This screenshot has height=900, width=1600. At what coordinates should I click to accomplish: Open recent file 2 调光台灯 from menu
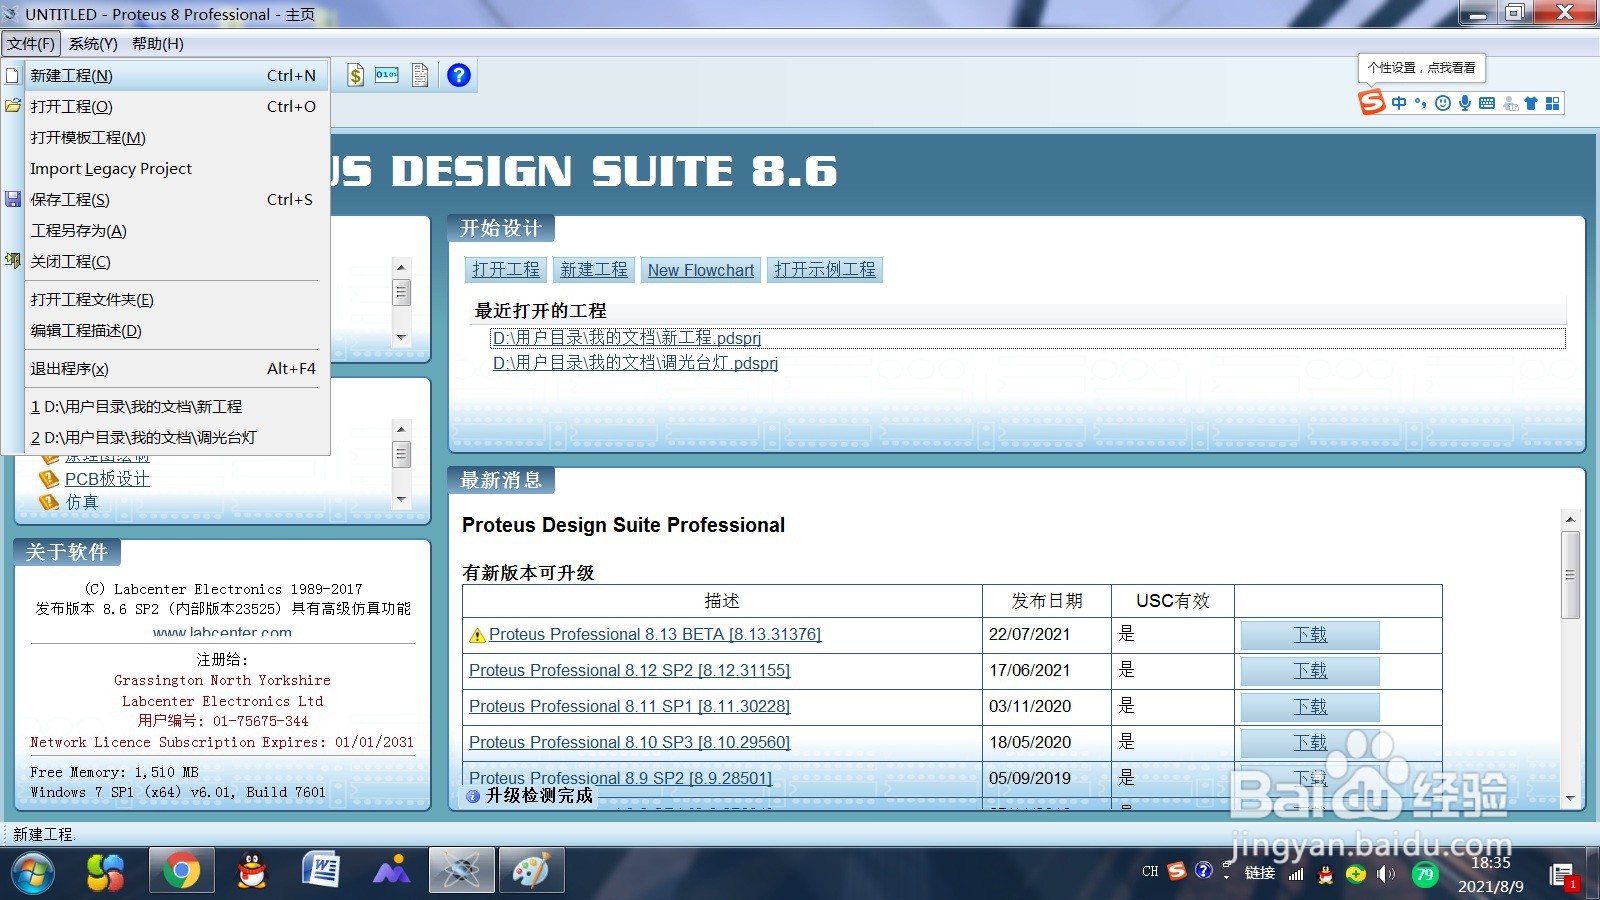click(177, 437)
